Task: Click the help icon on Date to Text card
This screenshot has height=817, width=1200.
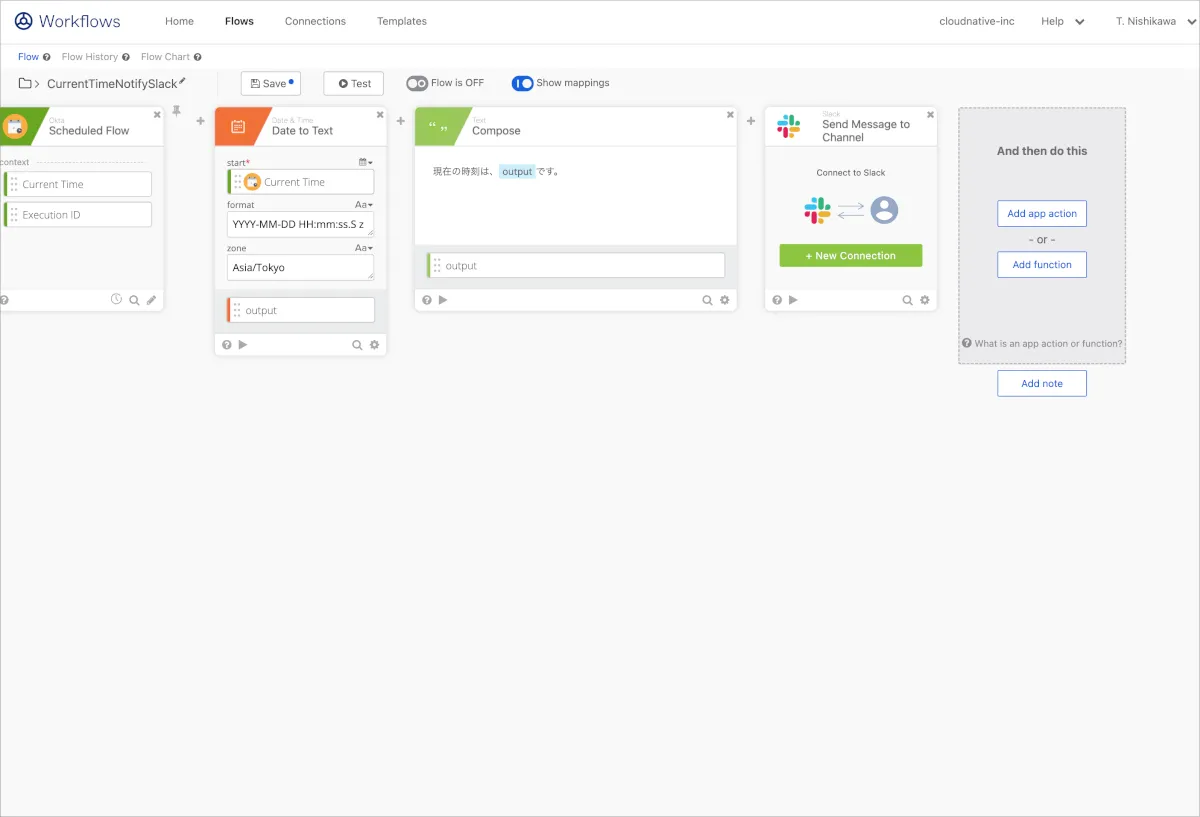Action: point(227,345)
